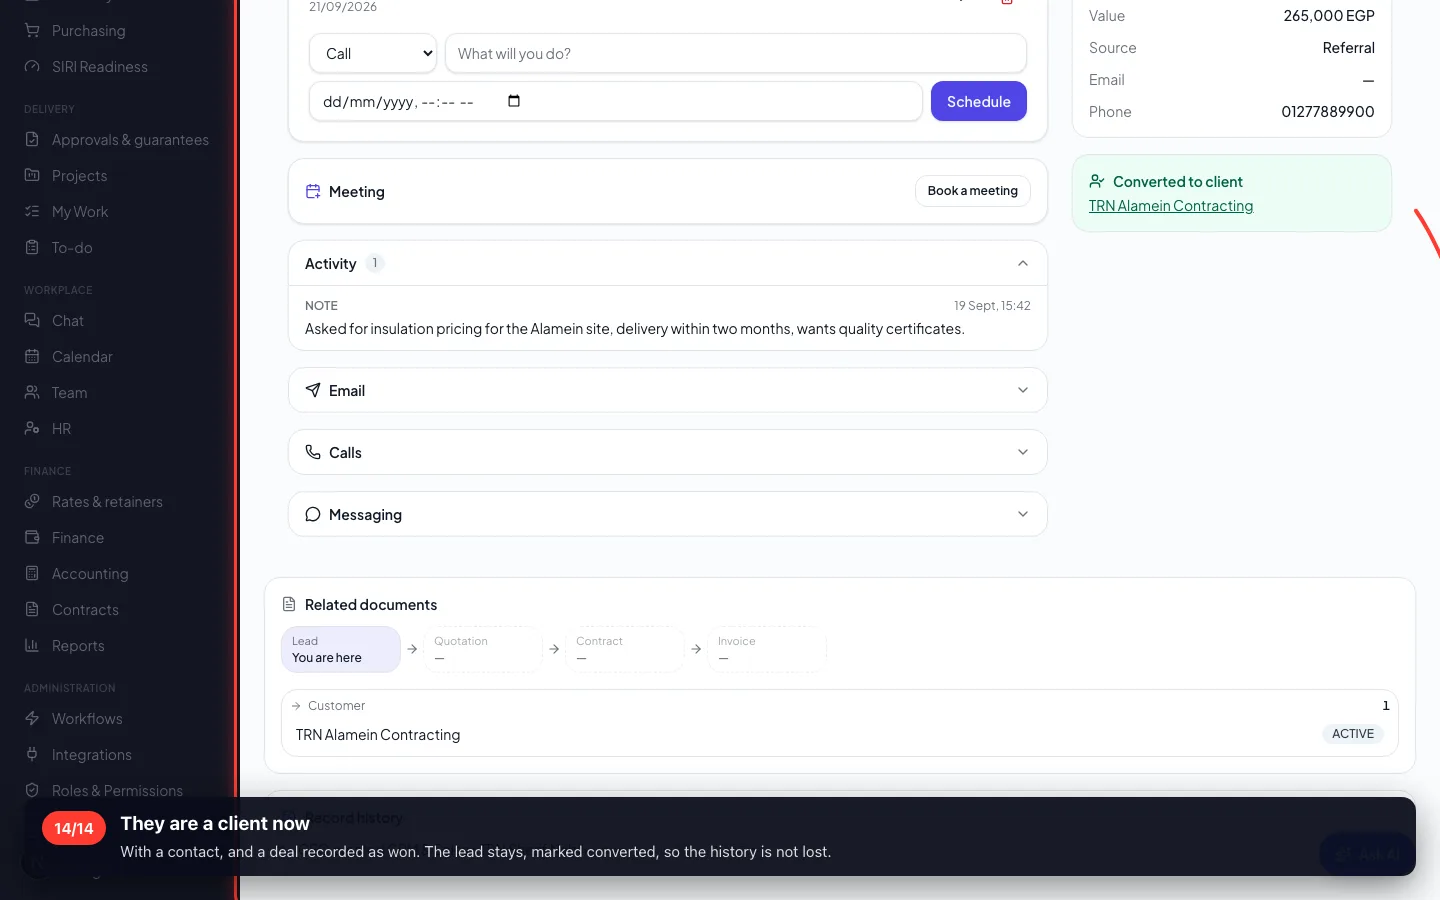Click the Purchasing cart icon
Screen dimensions: 1440x900
tap(32, 31)
